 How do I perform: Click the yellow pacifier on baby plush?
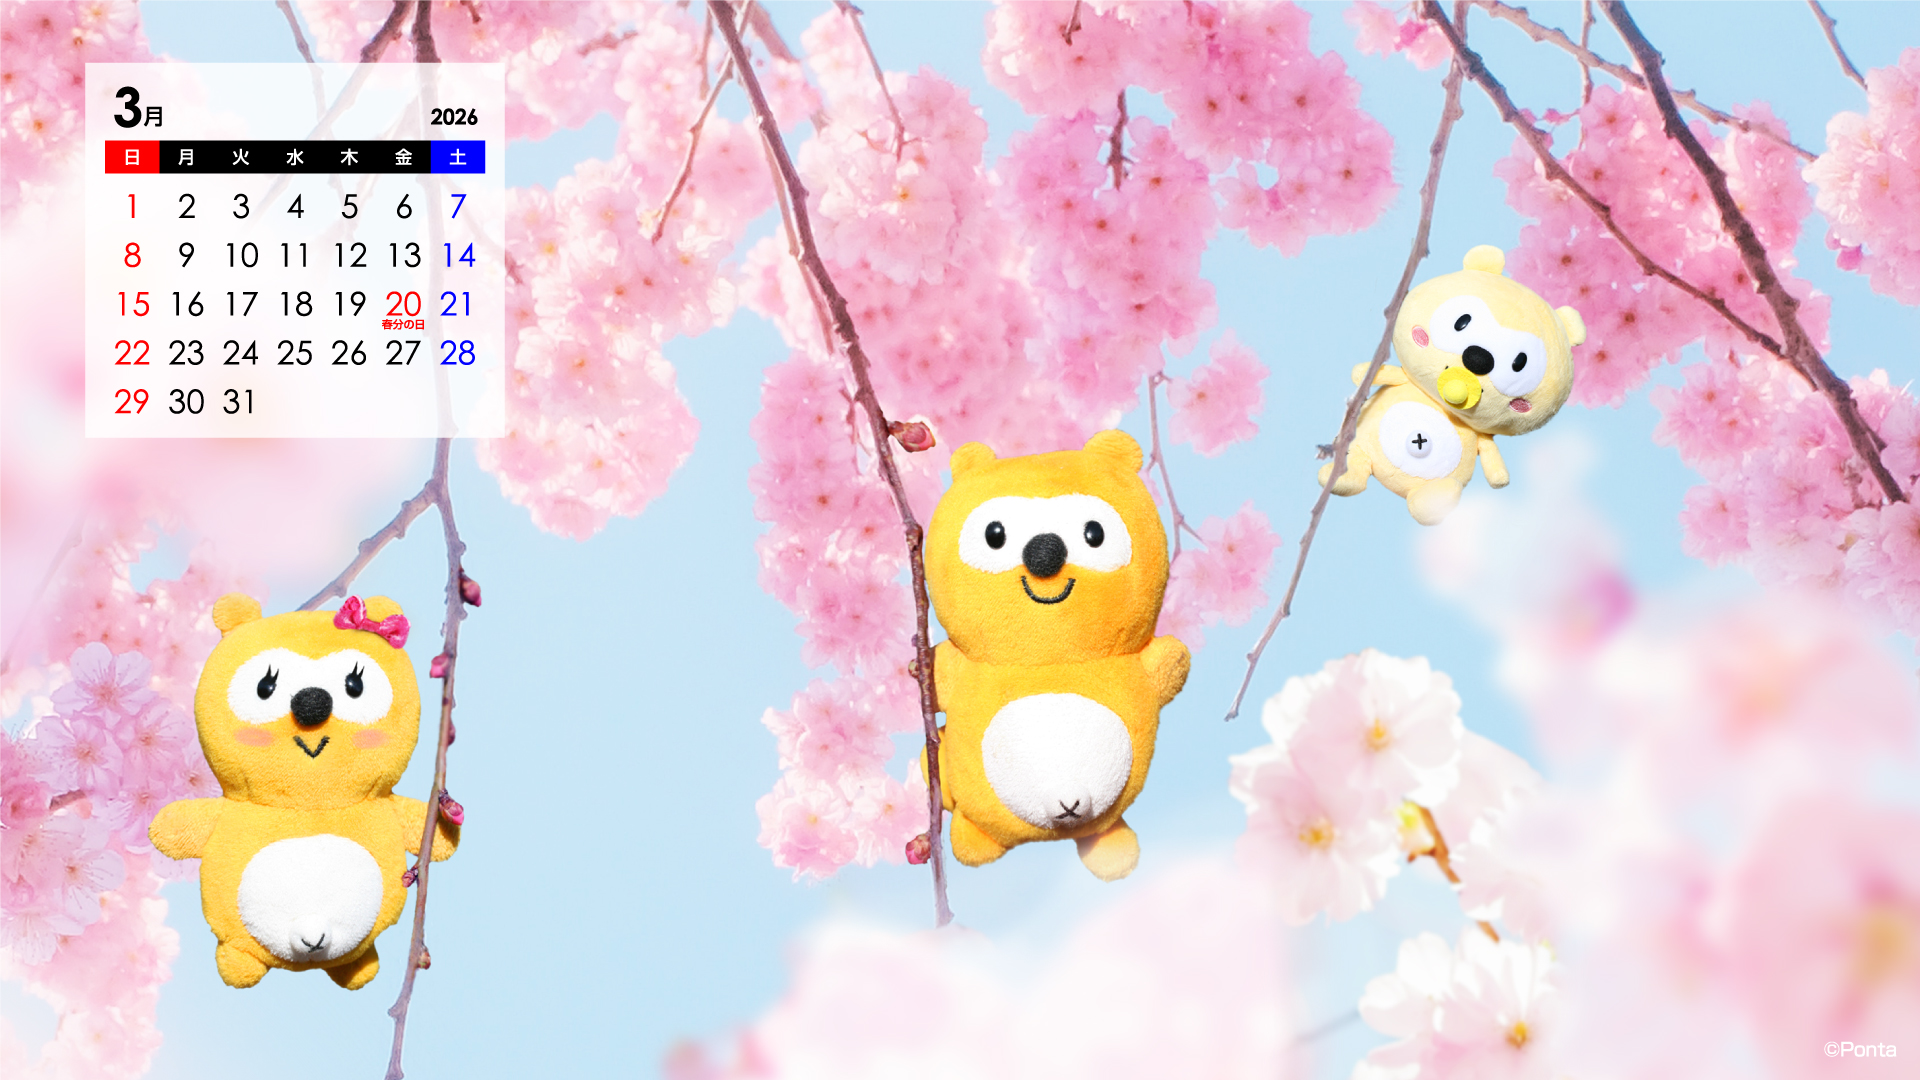coord(1458,391)
